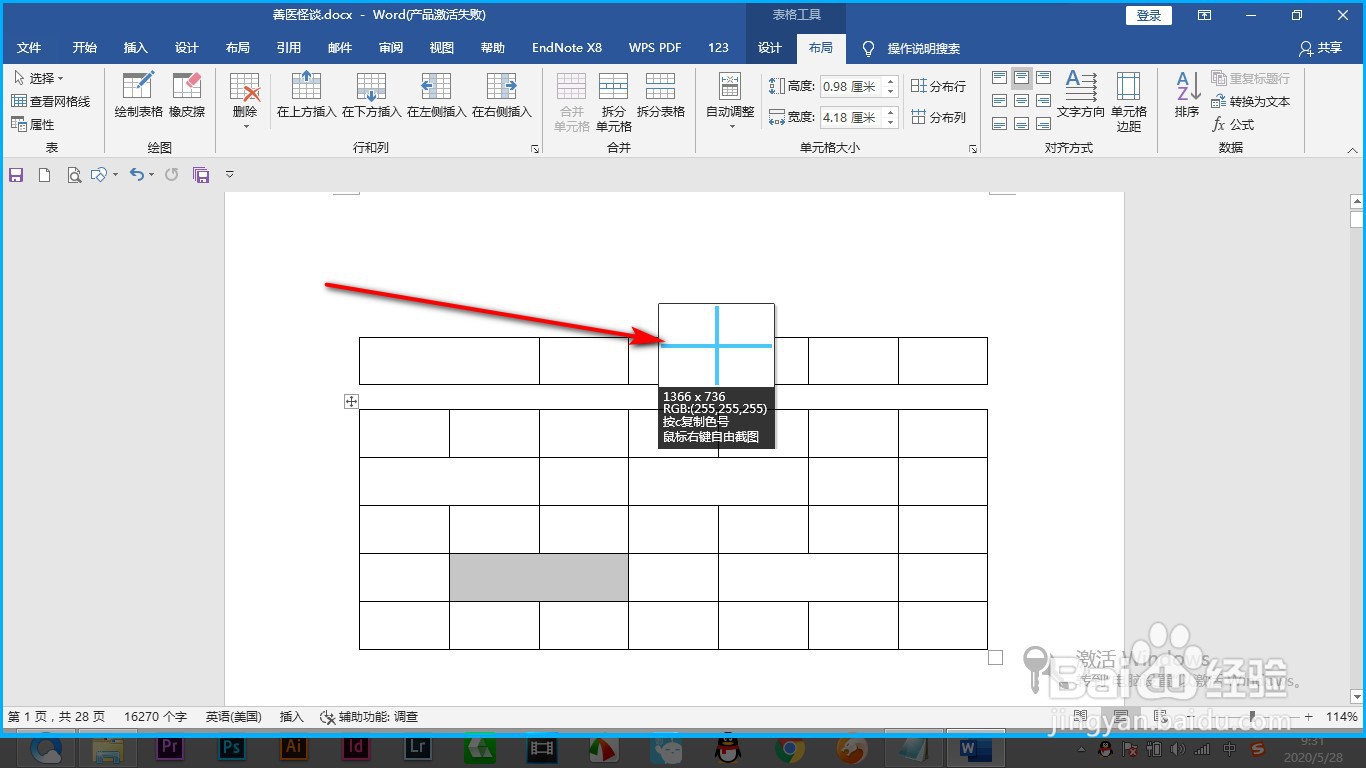
Task: Open the 单元格大小 dialog launcher
Action: click(x=971, y=147)
